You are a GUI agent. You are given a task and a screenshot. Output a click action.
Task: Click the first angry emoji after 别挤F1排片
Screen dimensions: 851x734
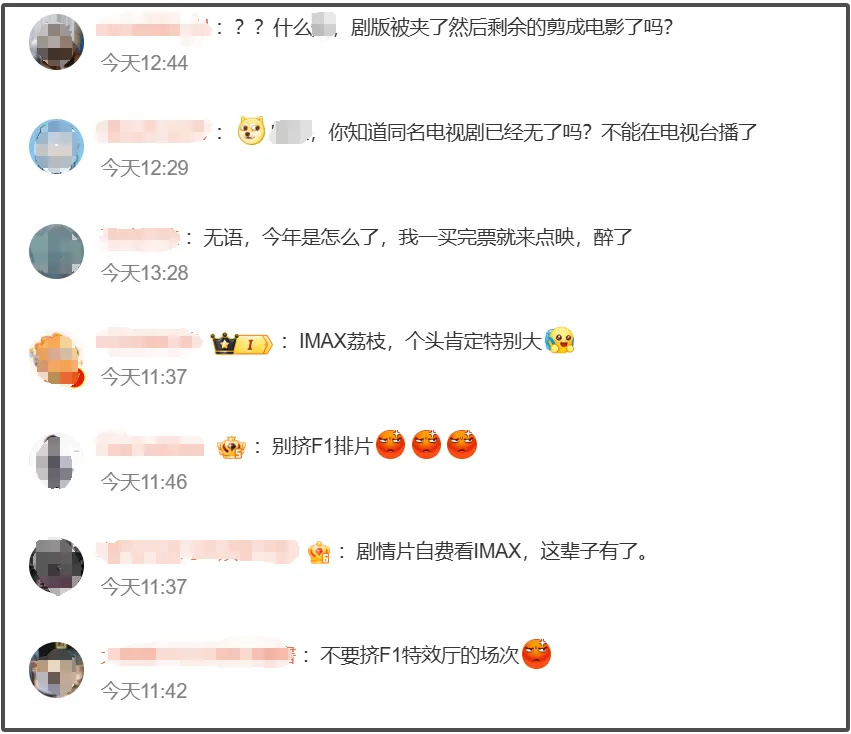(x=391, y=444)
